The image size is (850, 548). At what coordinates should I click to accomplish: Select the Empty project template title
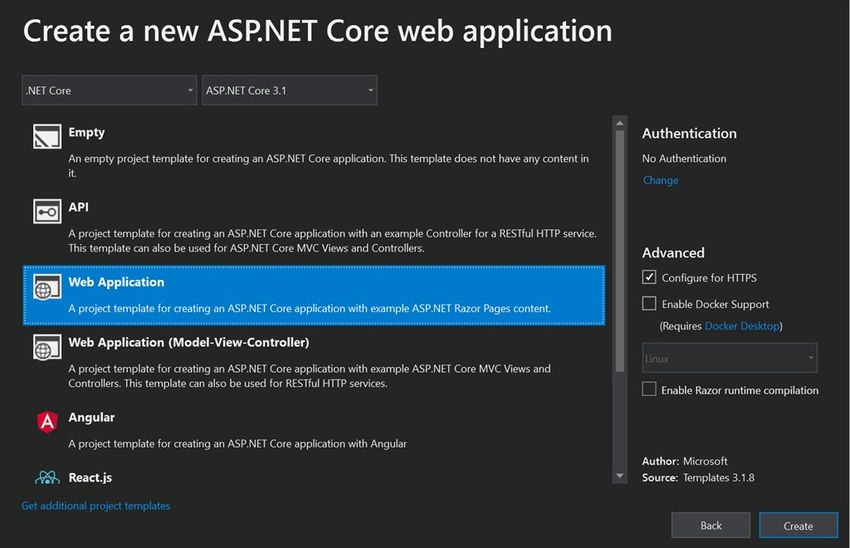(87, 132)
